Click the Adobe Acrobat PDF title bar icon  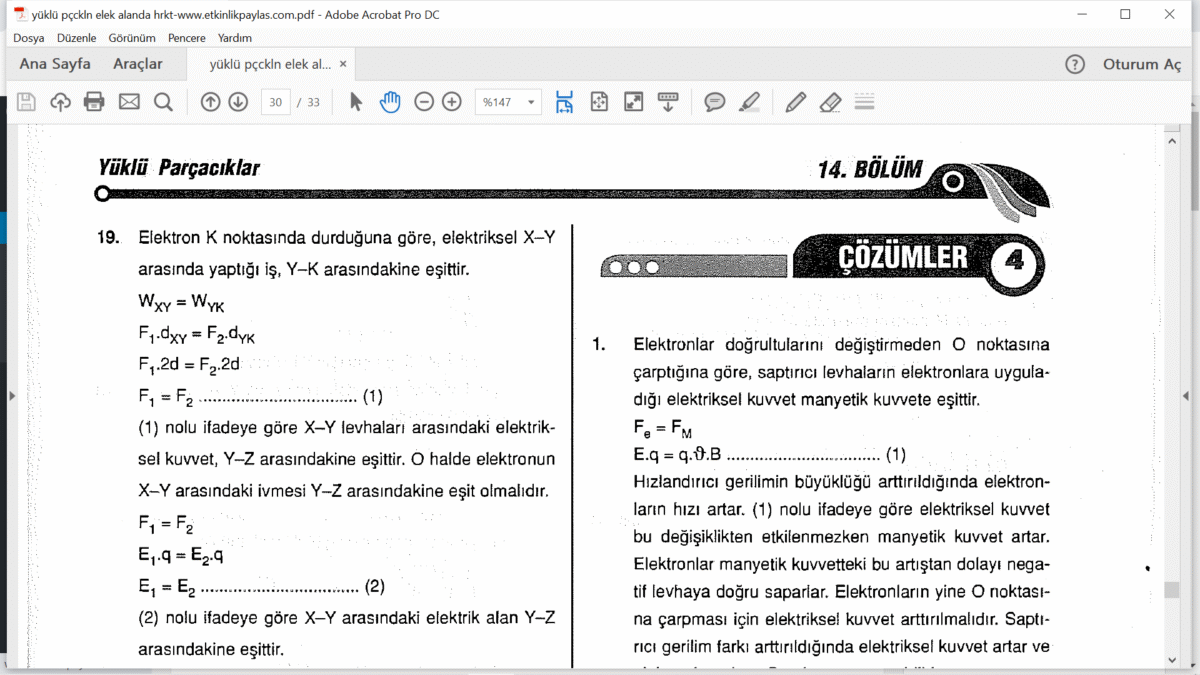click(19, 14)
